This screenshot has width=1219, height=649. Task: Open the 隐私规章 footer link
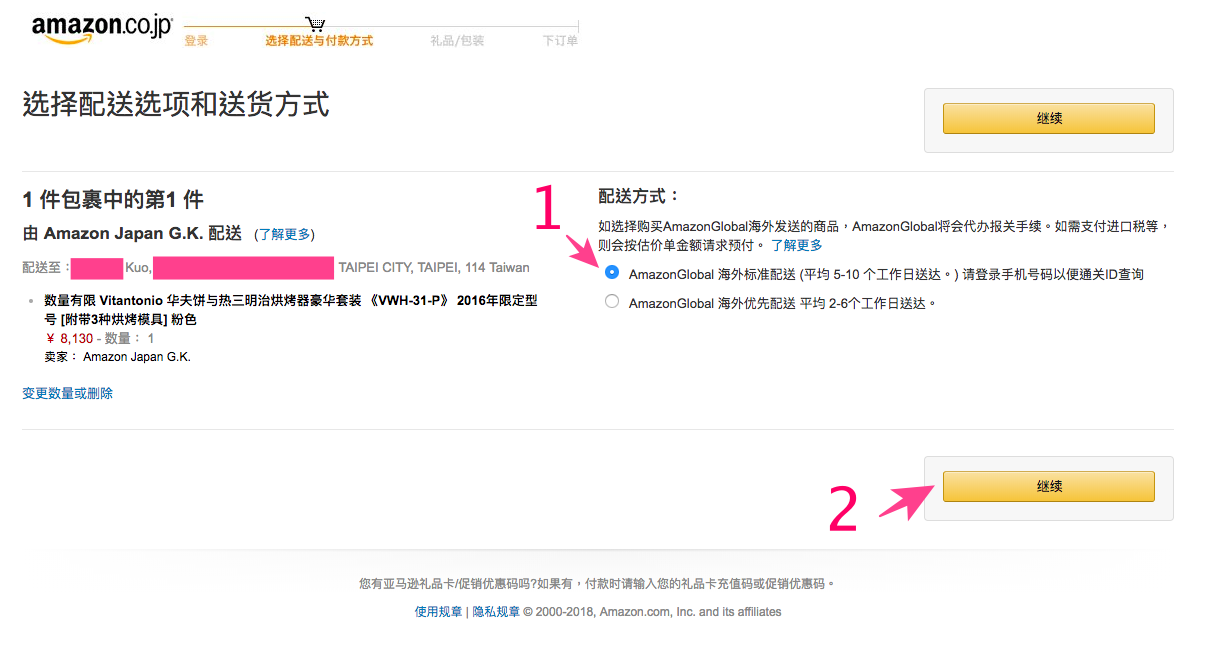tap(496, 612)
